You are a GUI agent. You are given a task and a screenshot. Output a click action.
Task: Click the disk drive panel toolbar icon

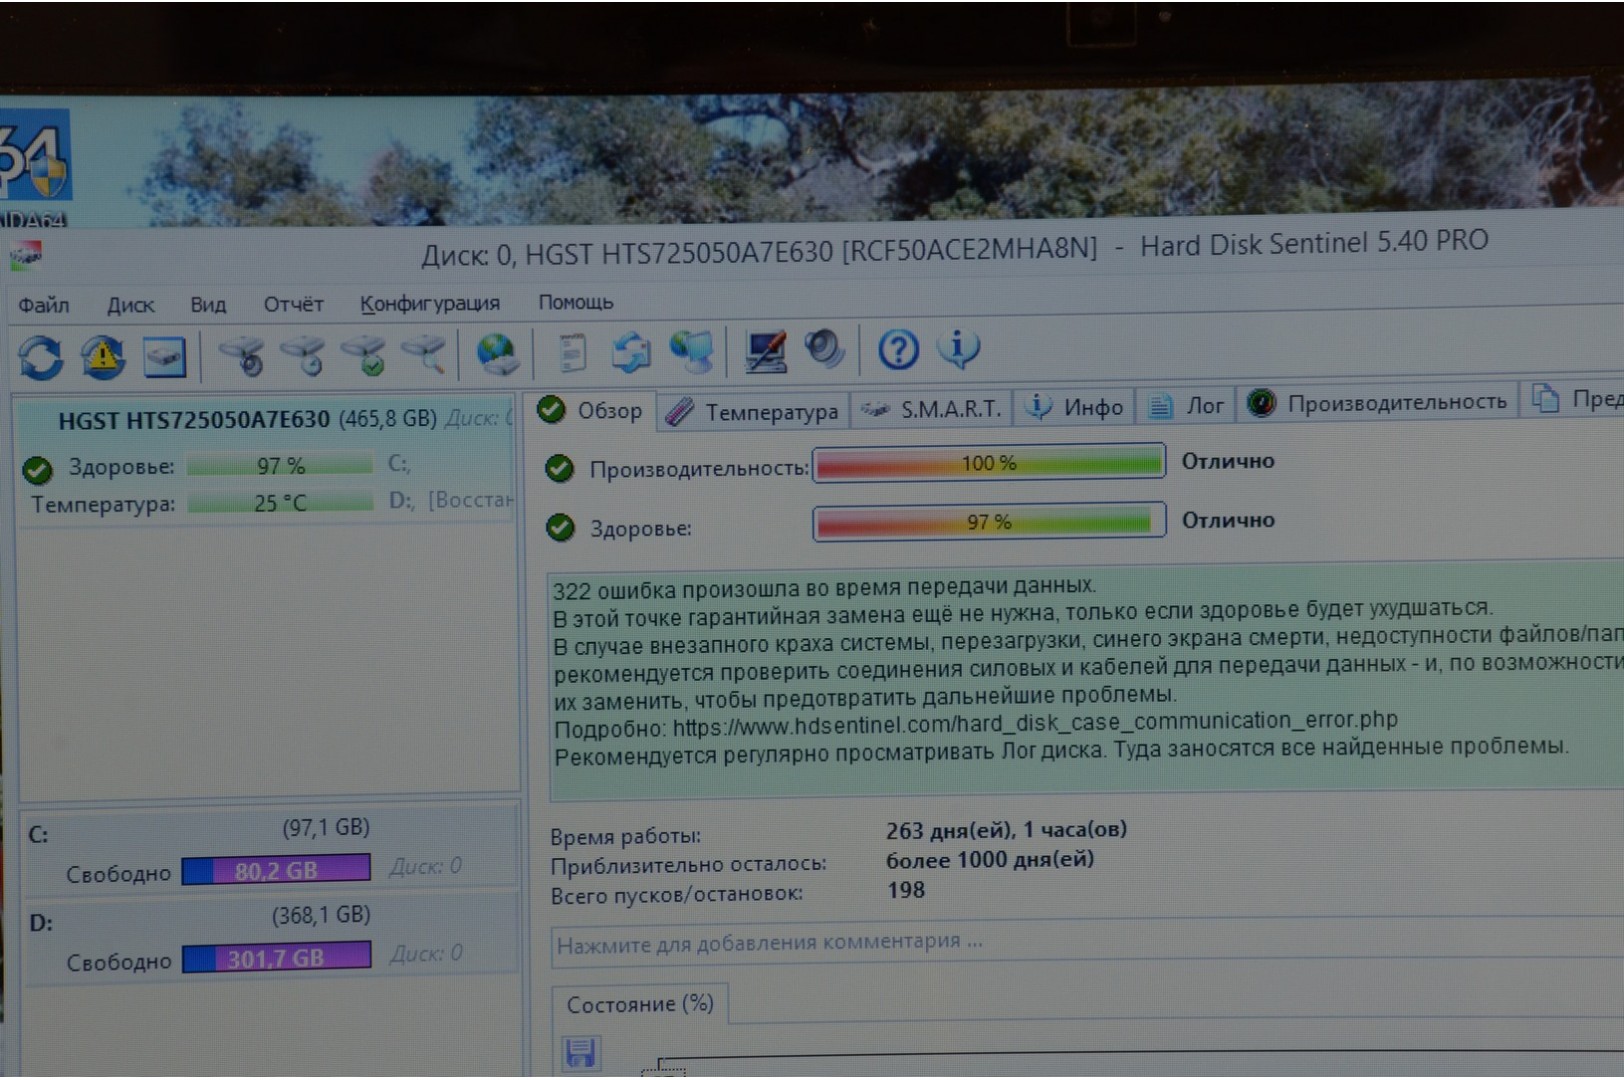(x=164, y=357)
